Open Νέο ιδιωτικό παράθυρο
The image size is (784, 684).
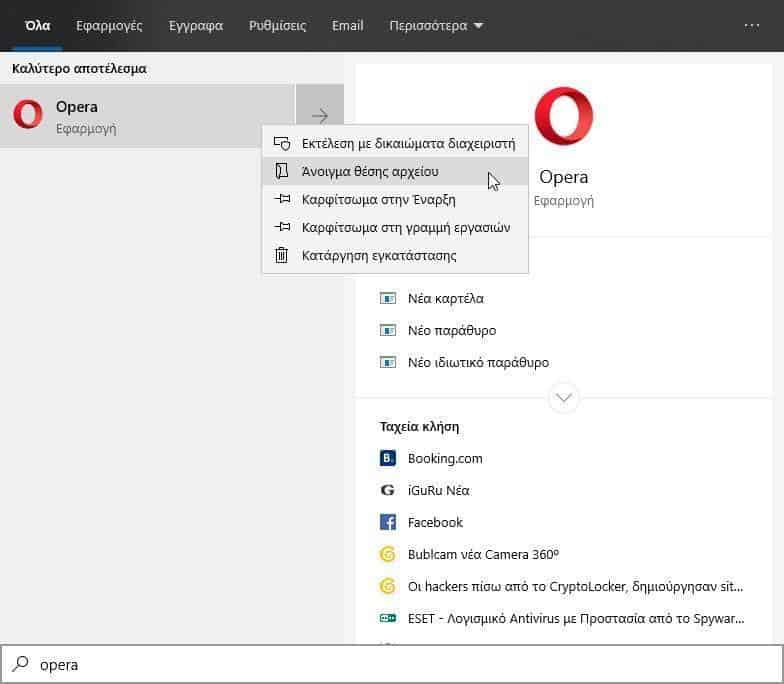coord(478,362)
